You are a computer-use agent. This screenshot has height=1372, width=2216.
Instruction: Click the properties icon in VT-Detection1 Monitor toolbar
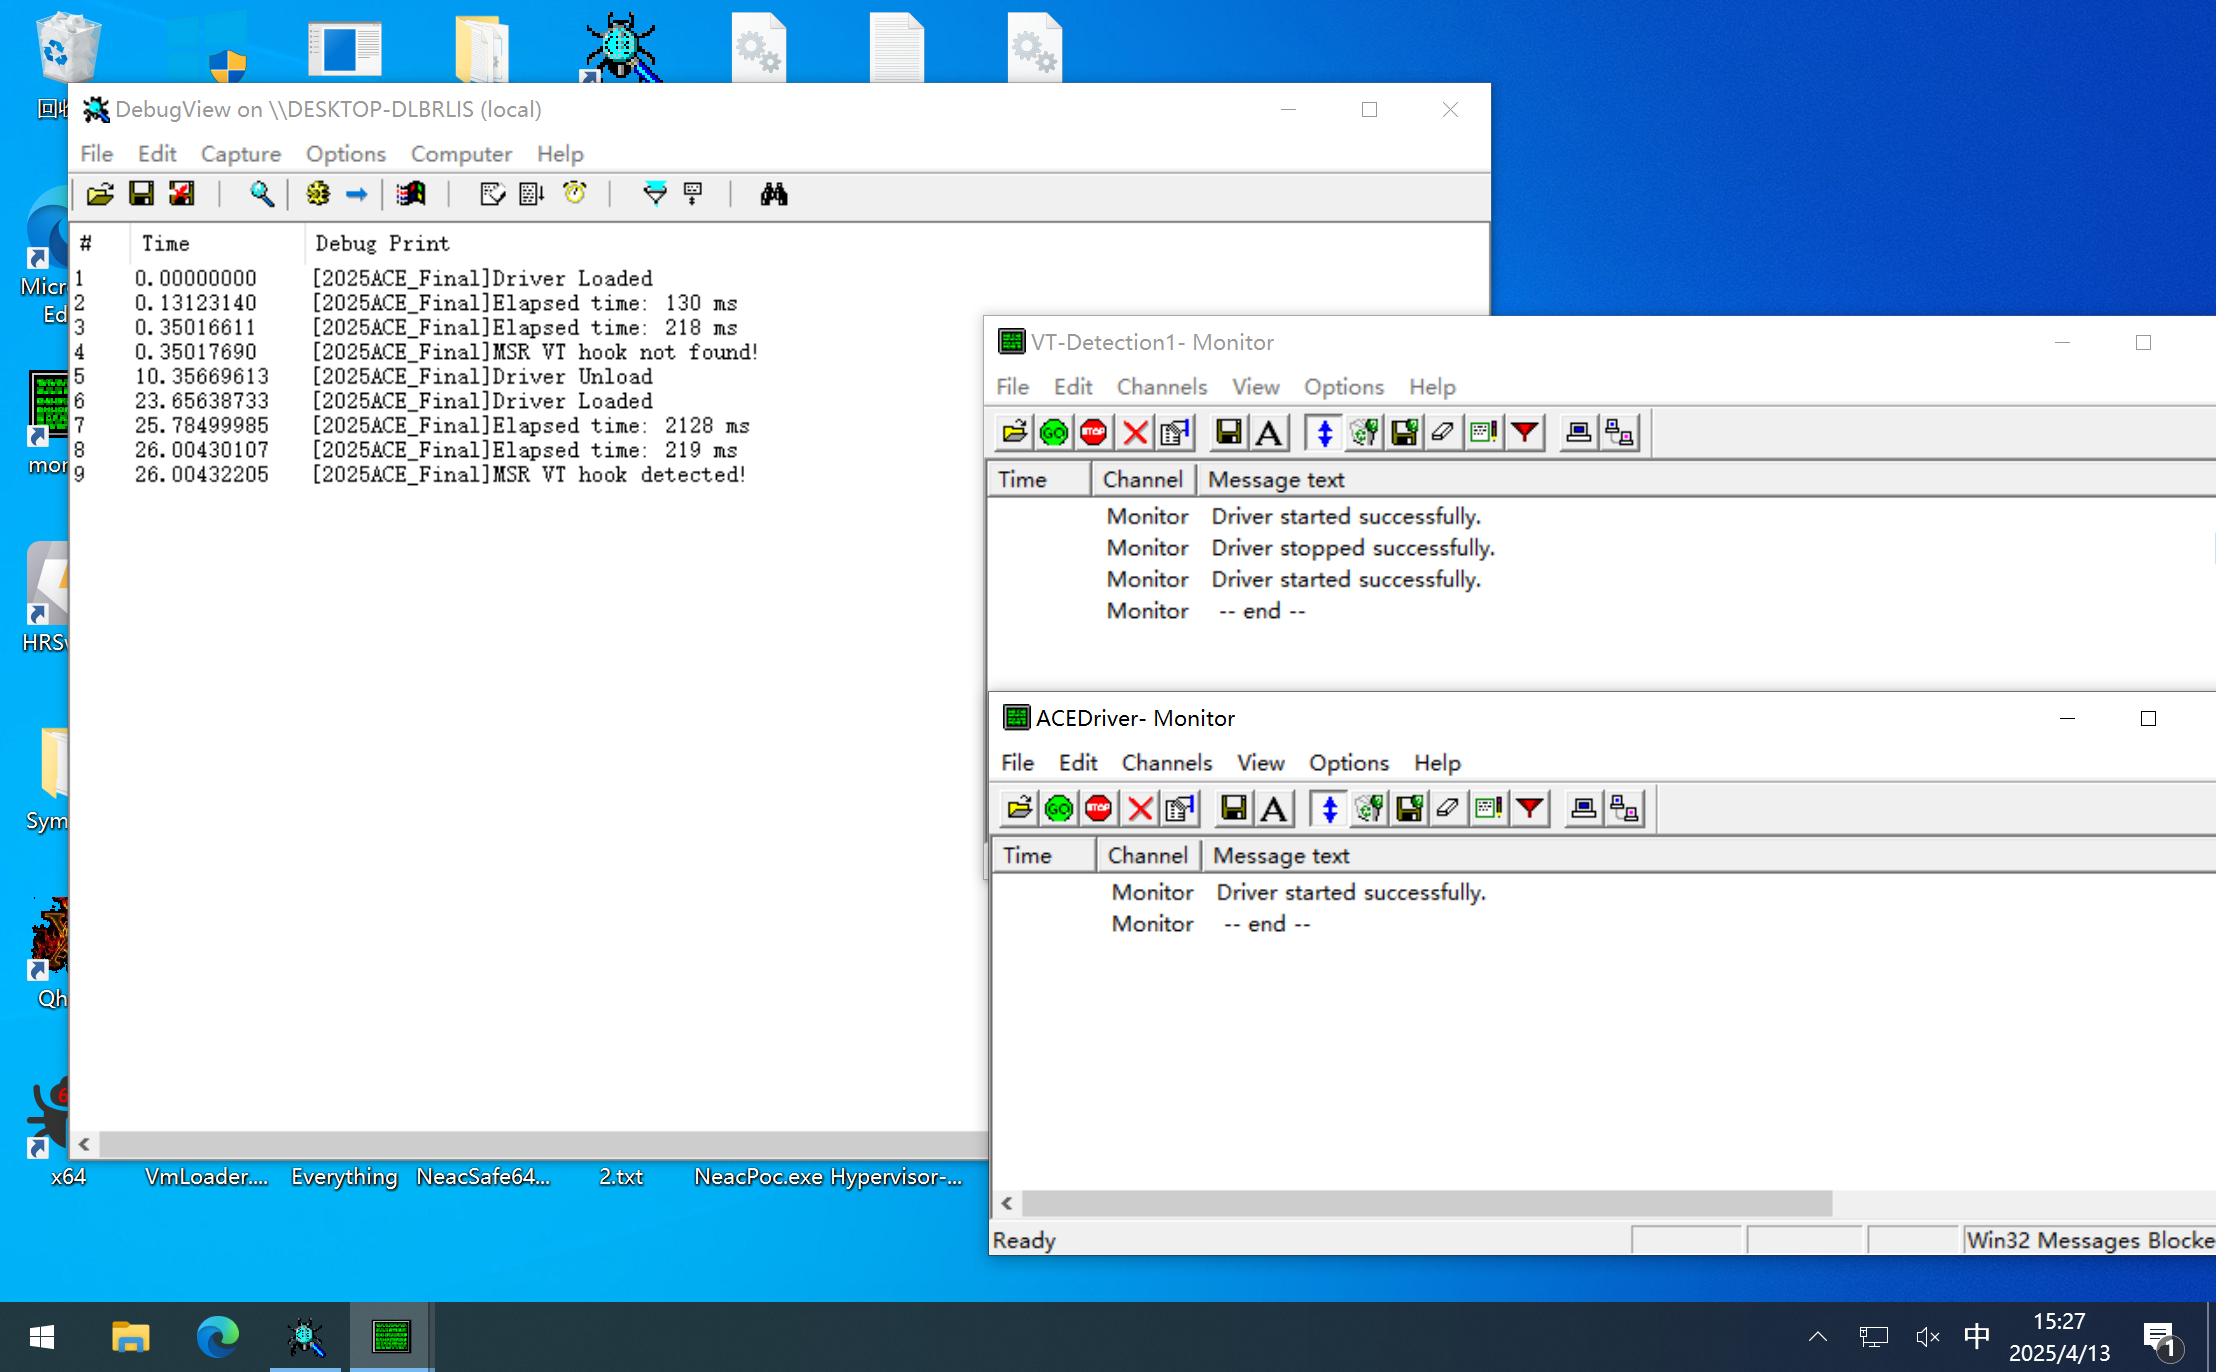pos(1175,432)
